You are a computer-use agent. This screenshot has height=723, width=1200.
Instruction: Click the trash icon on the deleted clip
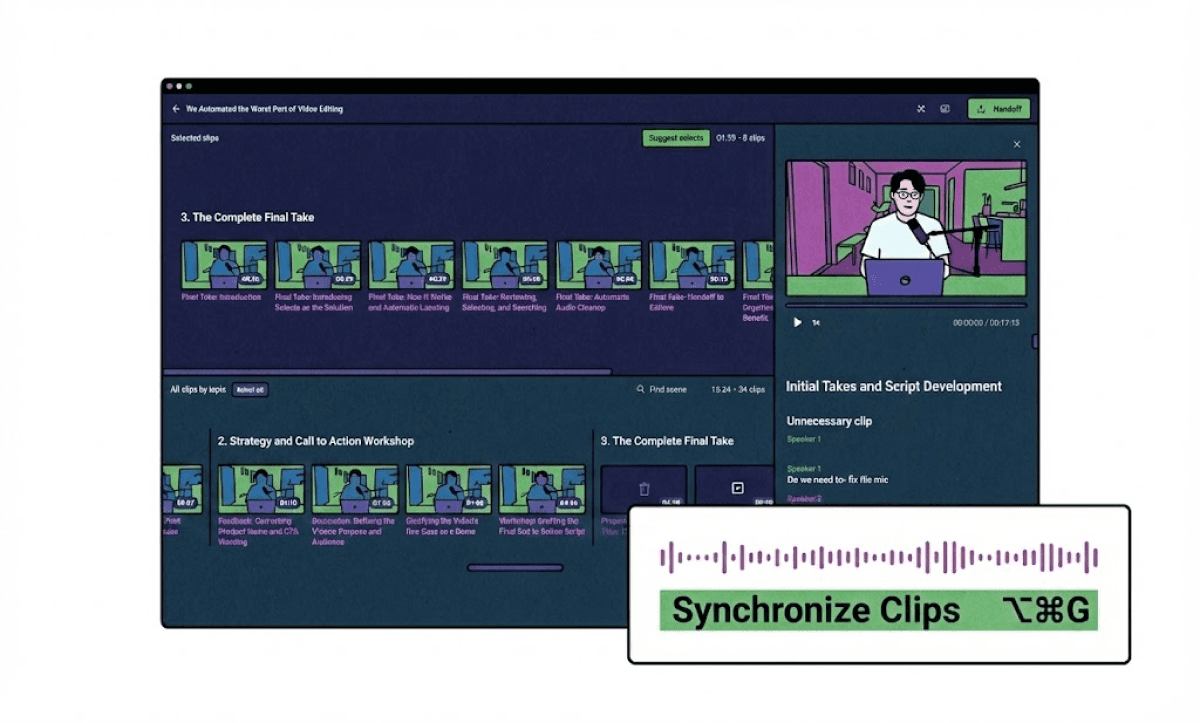pos(644,487)
